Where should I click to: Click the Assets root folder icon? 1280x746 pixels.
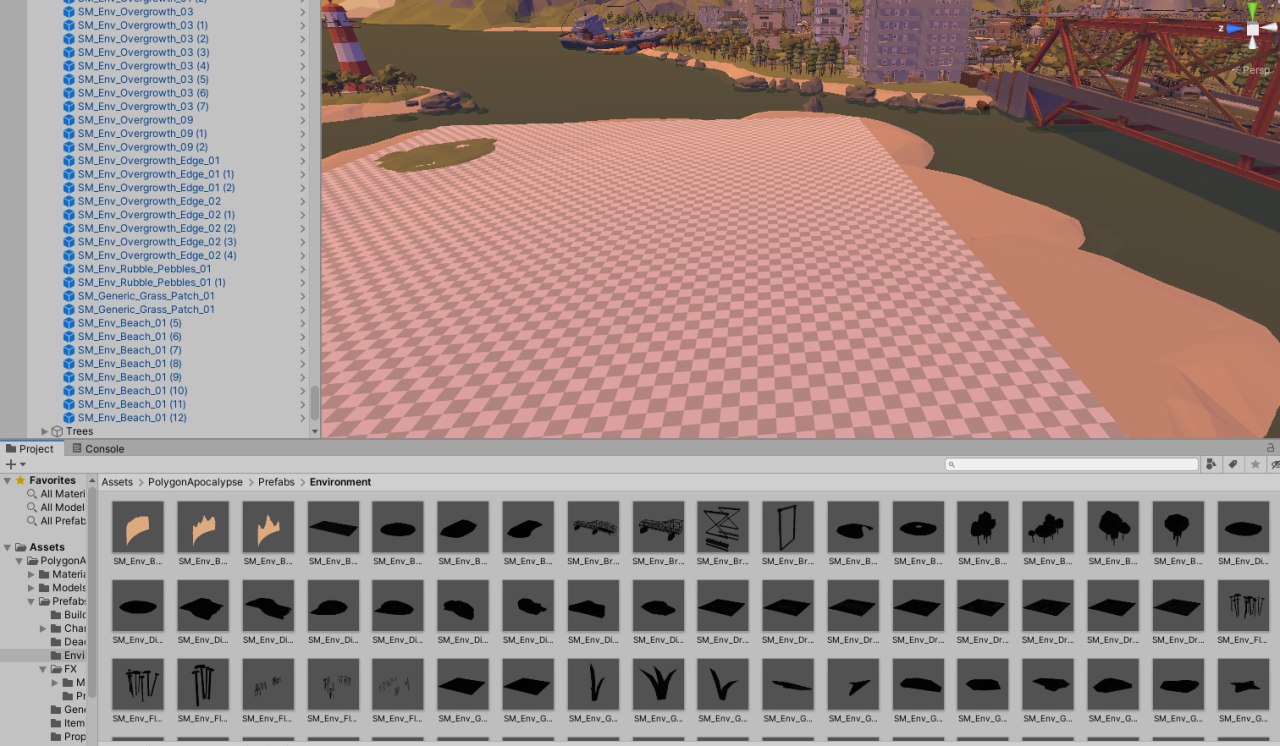20,548
